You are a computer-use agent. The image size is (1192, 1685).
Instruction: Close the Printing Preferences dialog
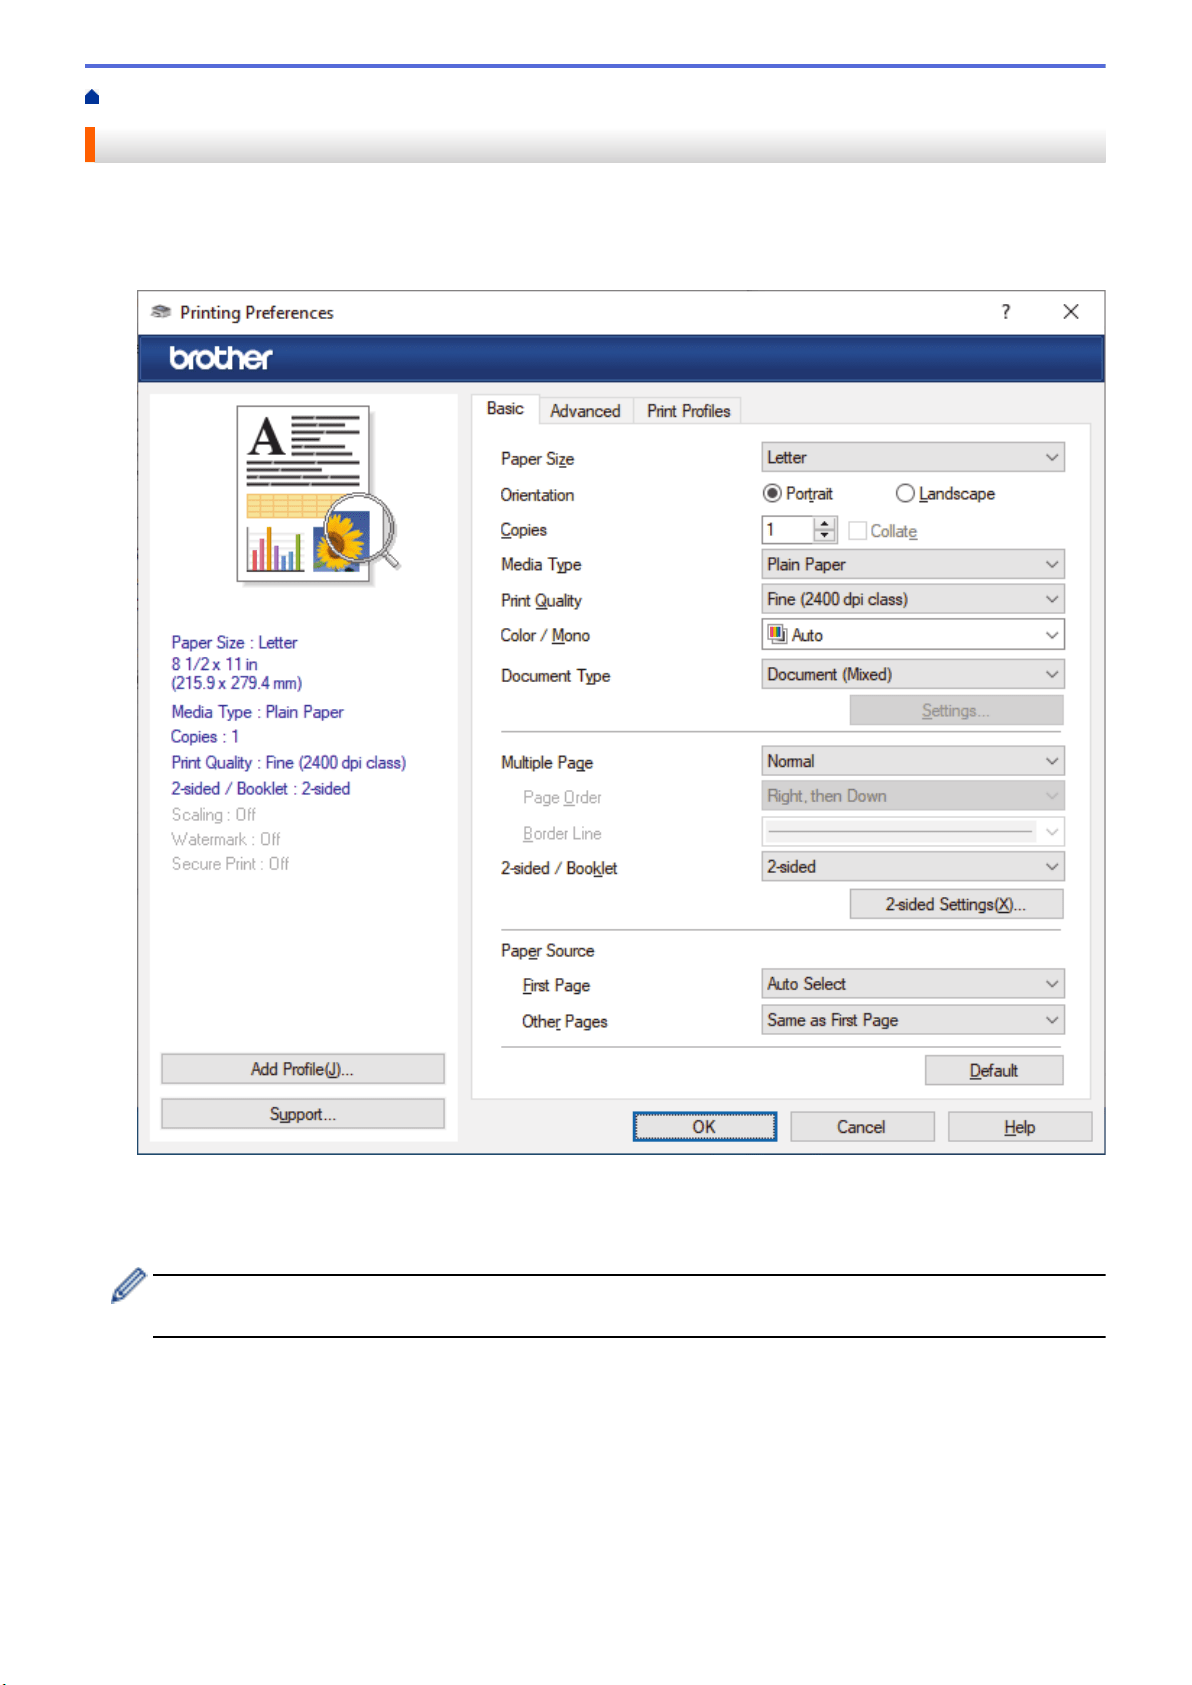pyautogui.click(x=1071, y=312)
